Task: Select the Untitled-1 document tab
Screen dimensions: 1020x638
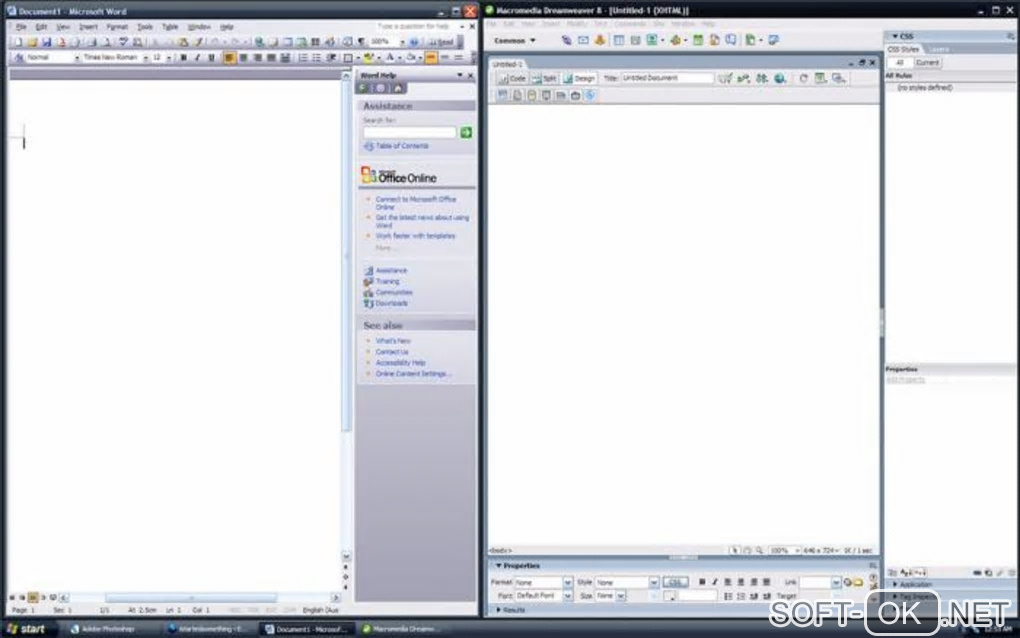Action: tap(507, 64)
